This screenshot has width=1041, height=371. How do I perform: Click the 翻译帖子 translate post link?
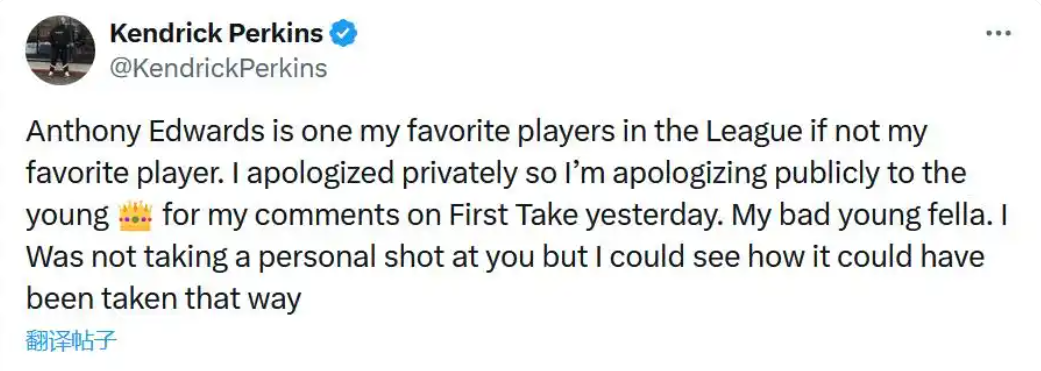tap(72, 340)
